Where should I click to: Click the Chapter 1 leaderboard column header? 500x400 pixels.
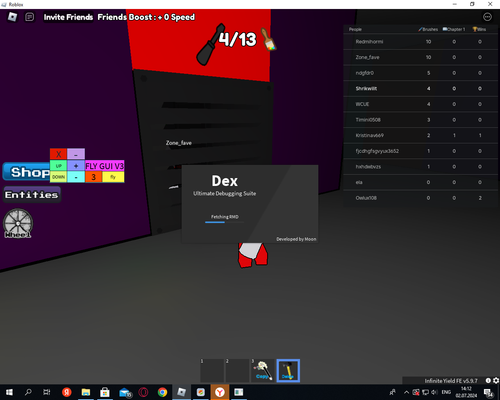(454, 29)
